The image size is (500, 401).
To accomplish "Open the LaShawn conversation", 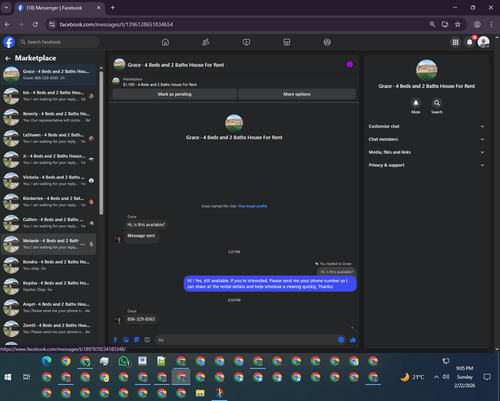I will (x=49, y=138).
